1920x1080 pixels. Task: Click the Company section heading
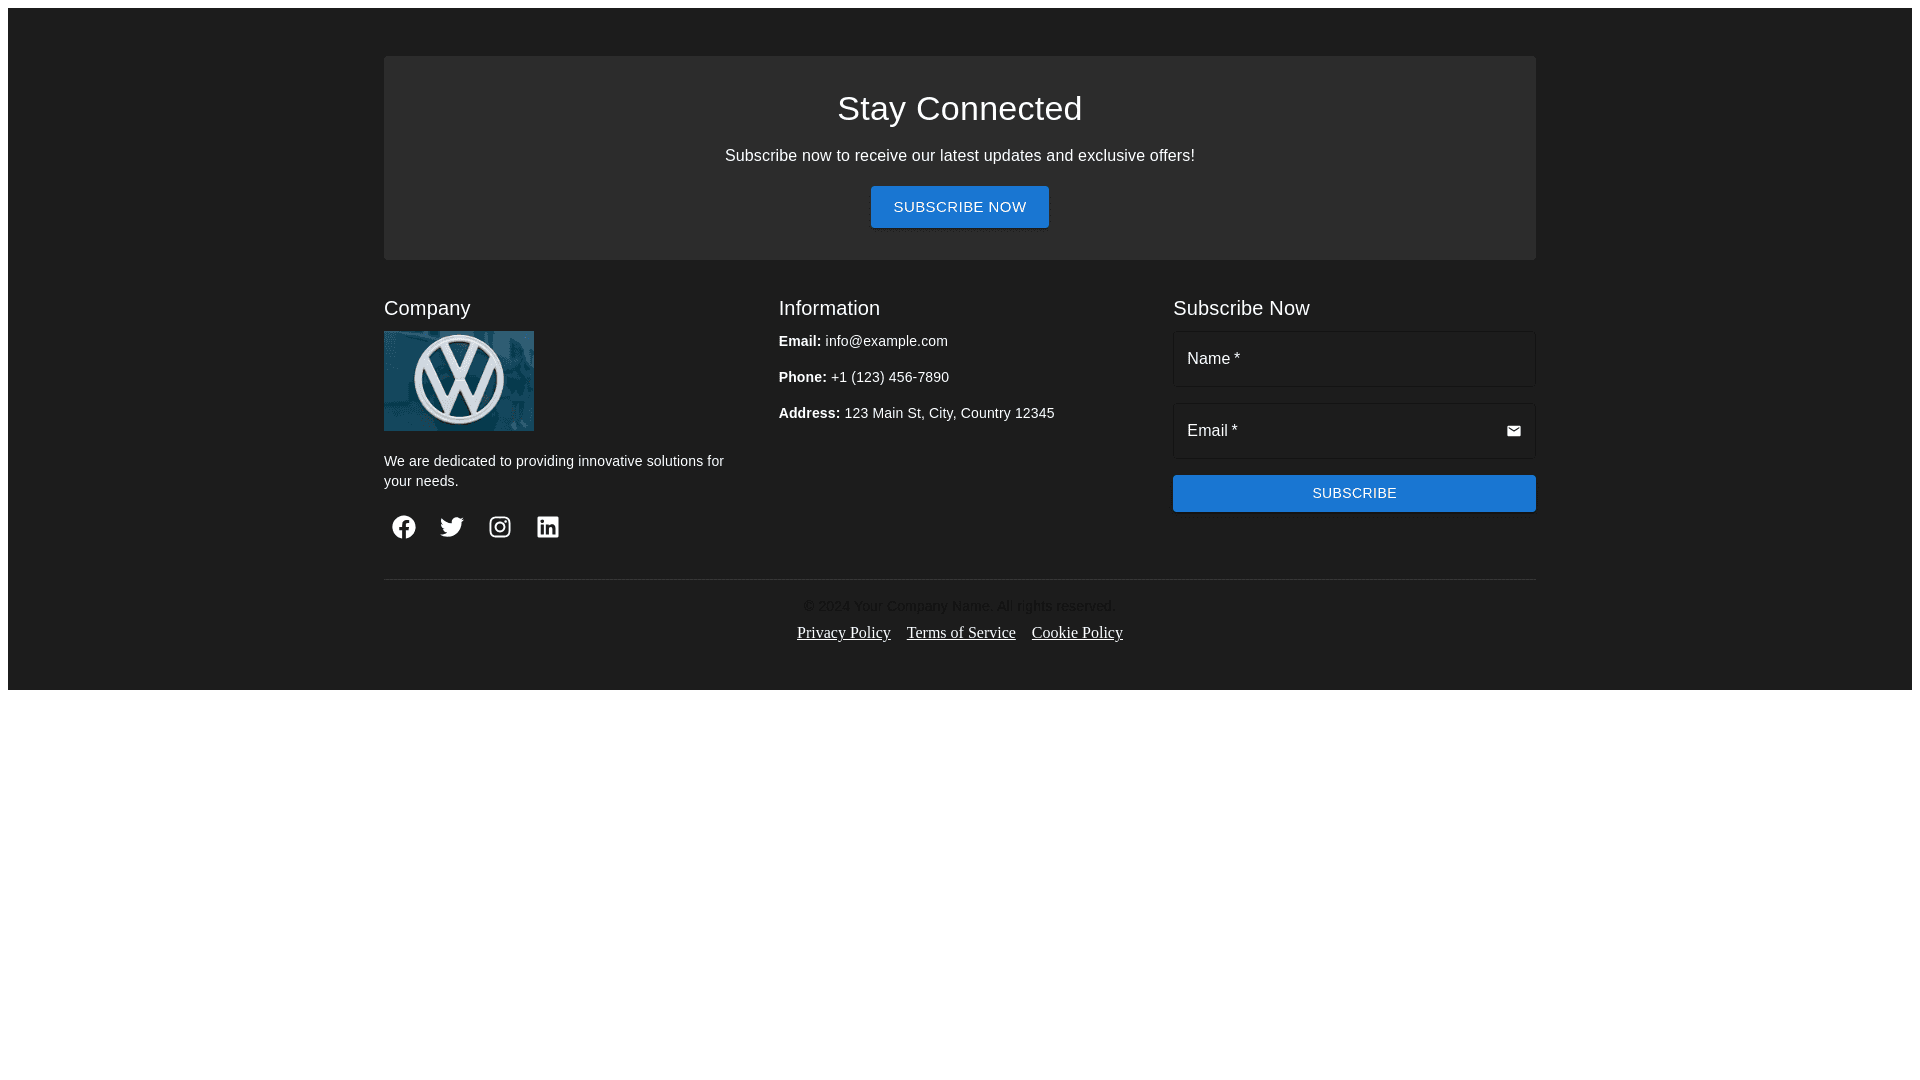tap(427, 308)
